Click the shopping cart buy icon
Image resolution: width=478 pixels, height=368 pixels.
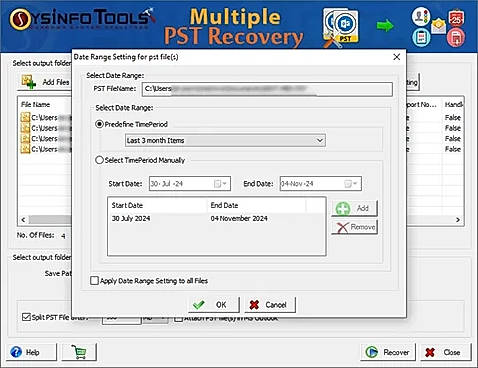click(79, 352)
